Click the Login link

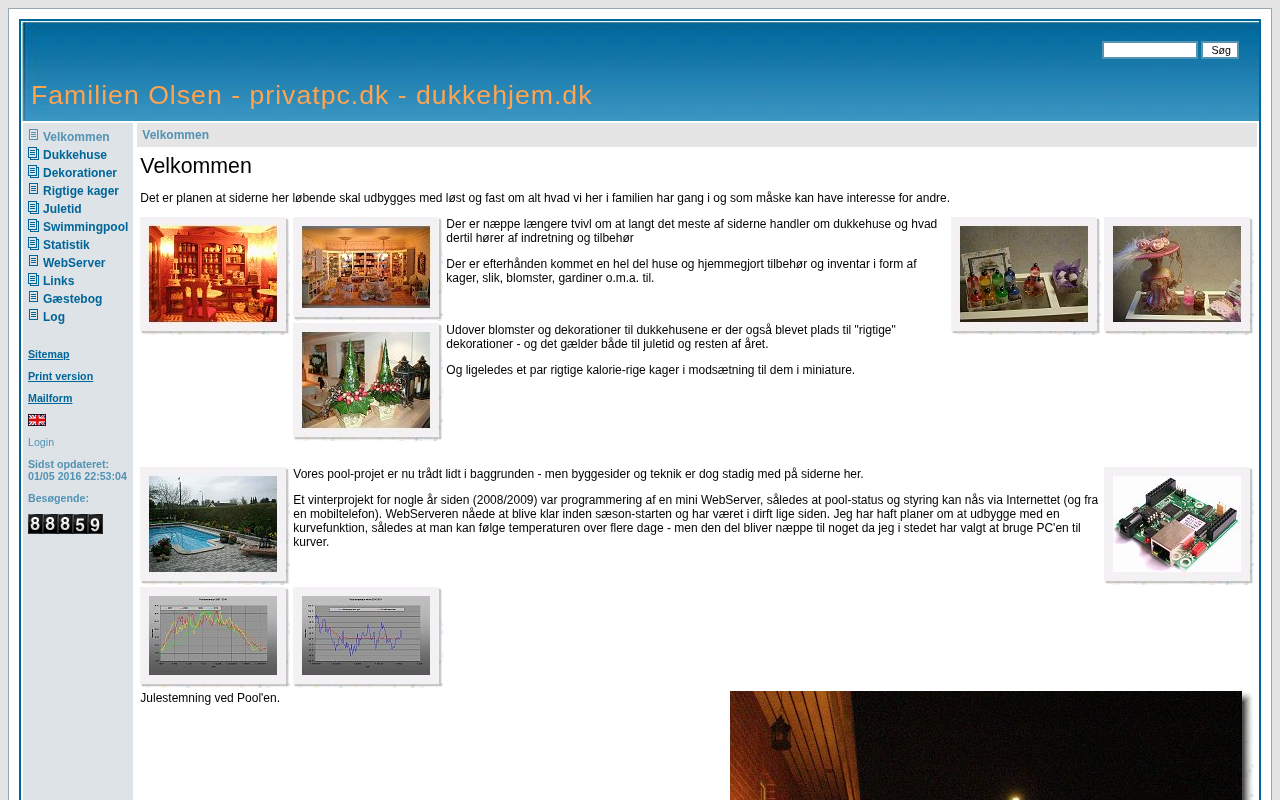coord(41,442)
